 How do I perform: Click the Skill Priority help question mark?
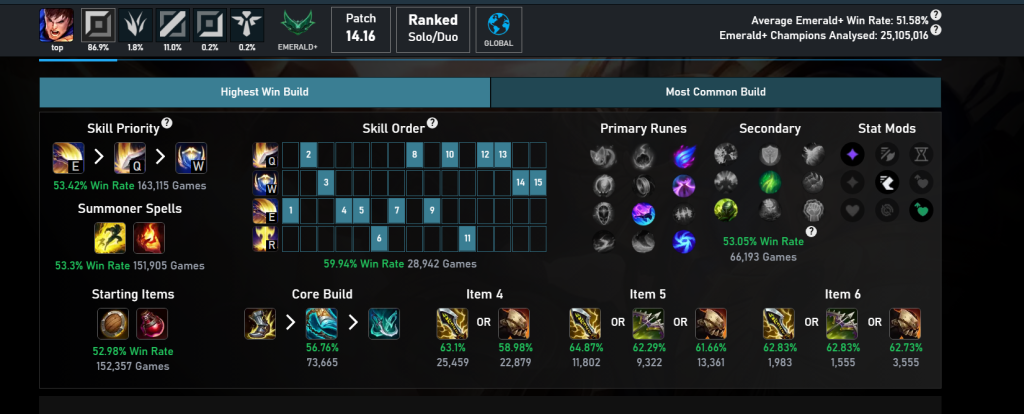pyautogui.click(x=167, y=123)
